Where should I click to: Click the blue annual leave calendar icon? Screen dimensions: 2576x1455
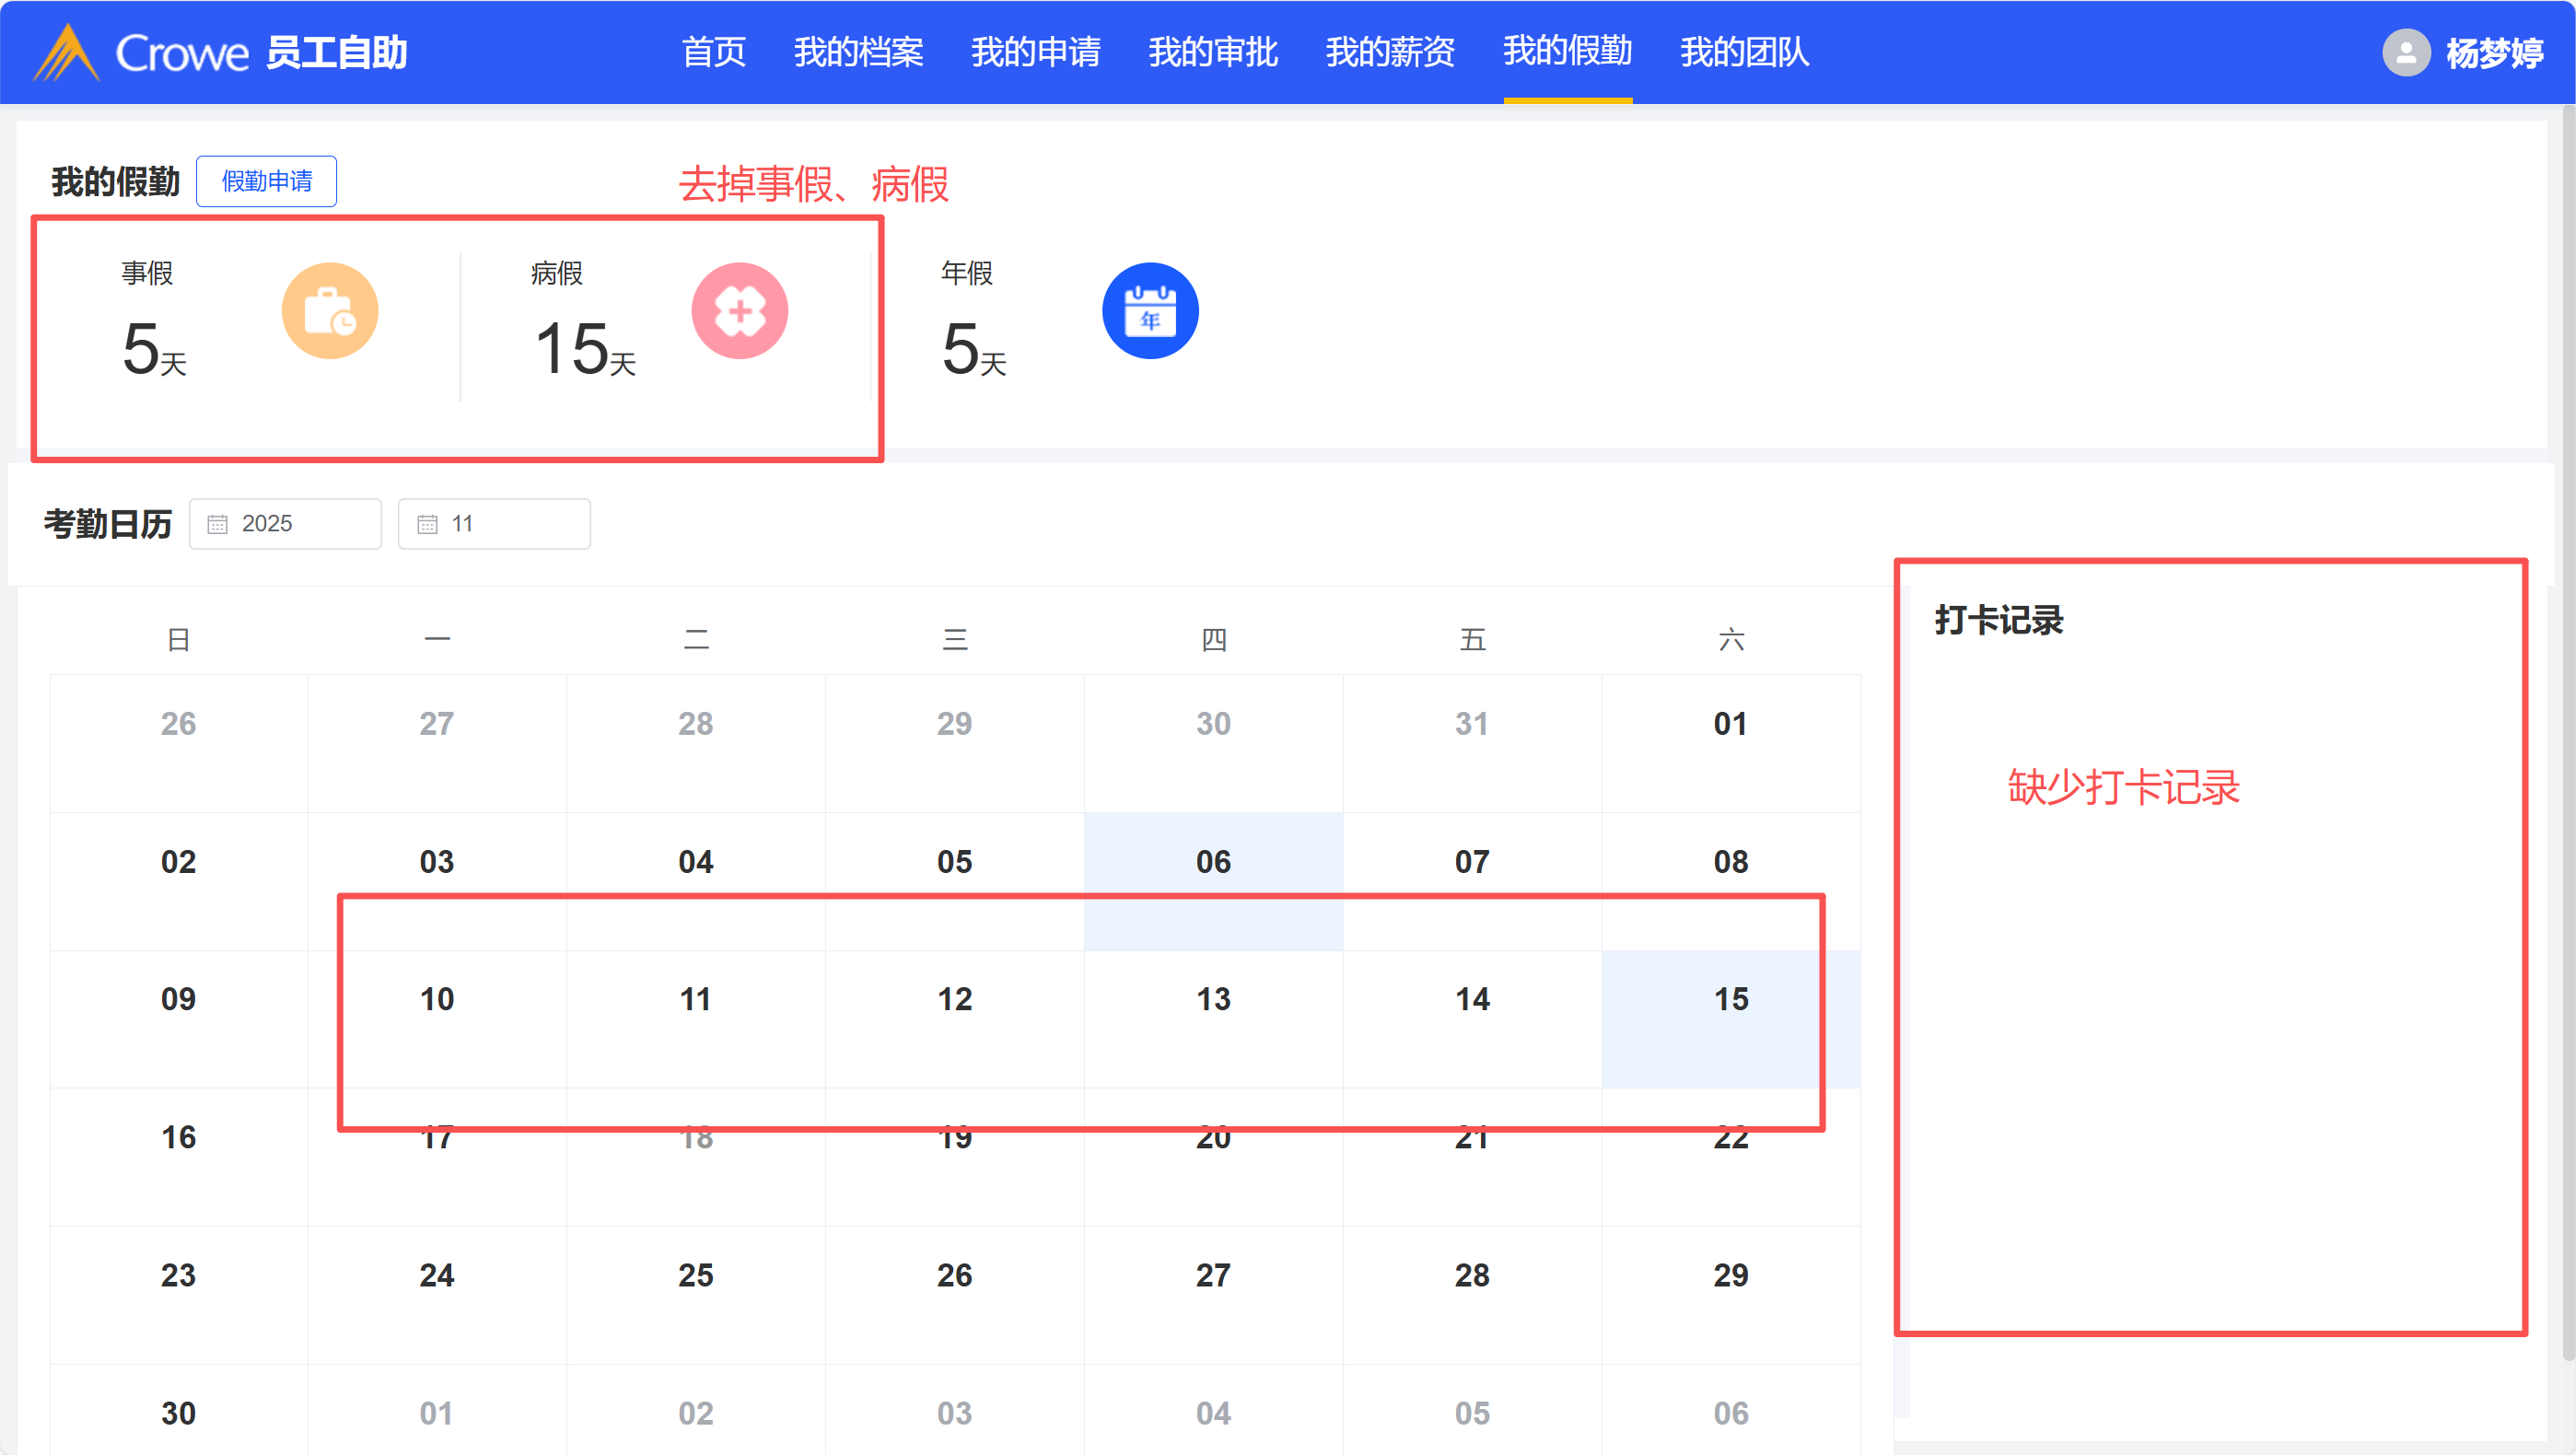pyautogui.click(x=1150, y=311)
